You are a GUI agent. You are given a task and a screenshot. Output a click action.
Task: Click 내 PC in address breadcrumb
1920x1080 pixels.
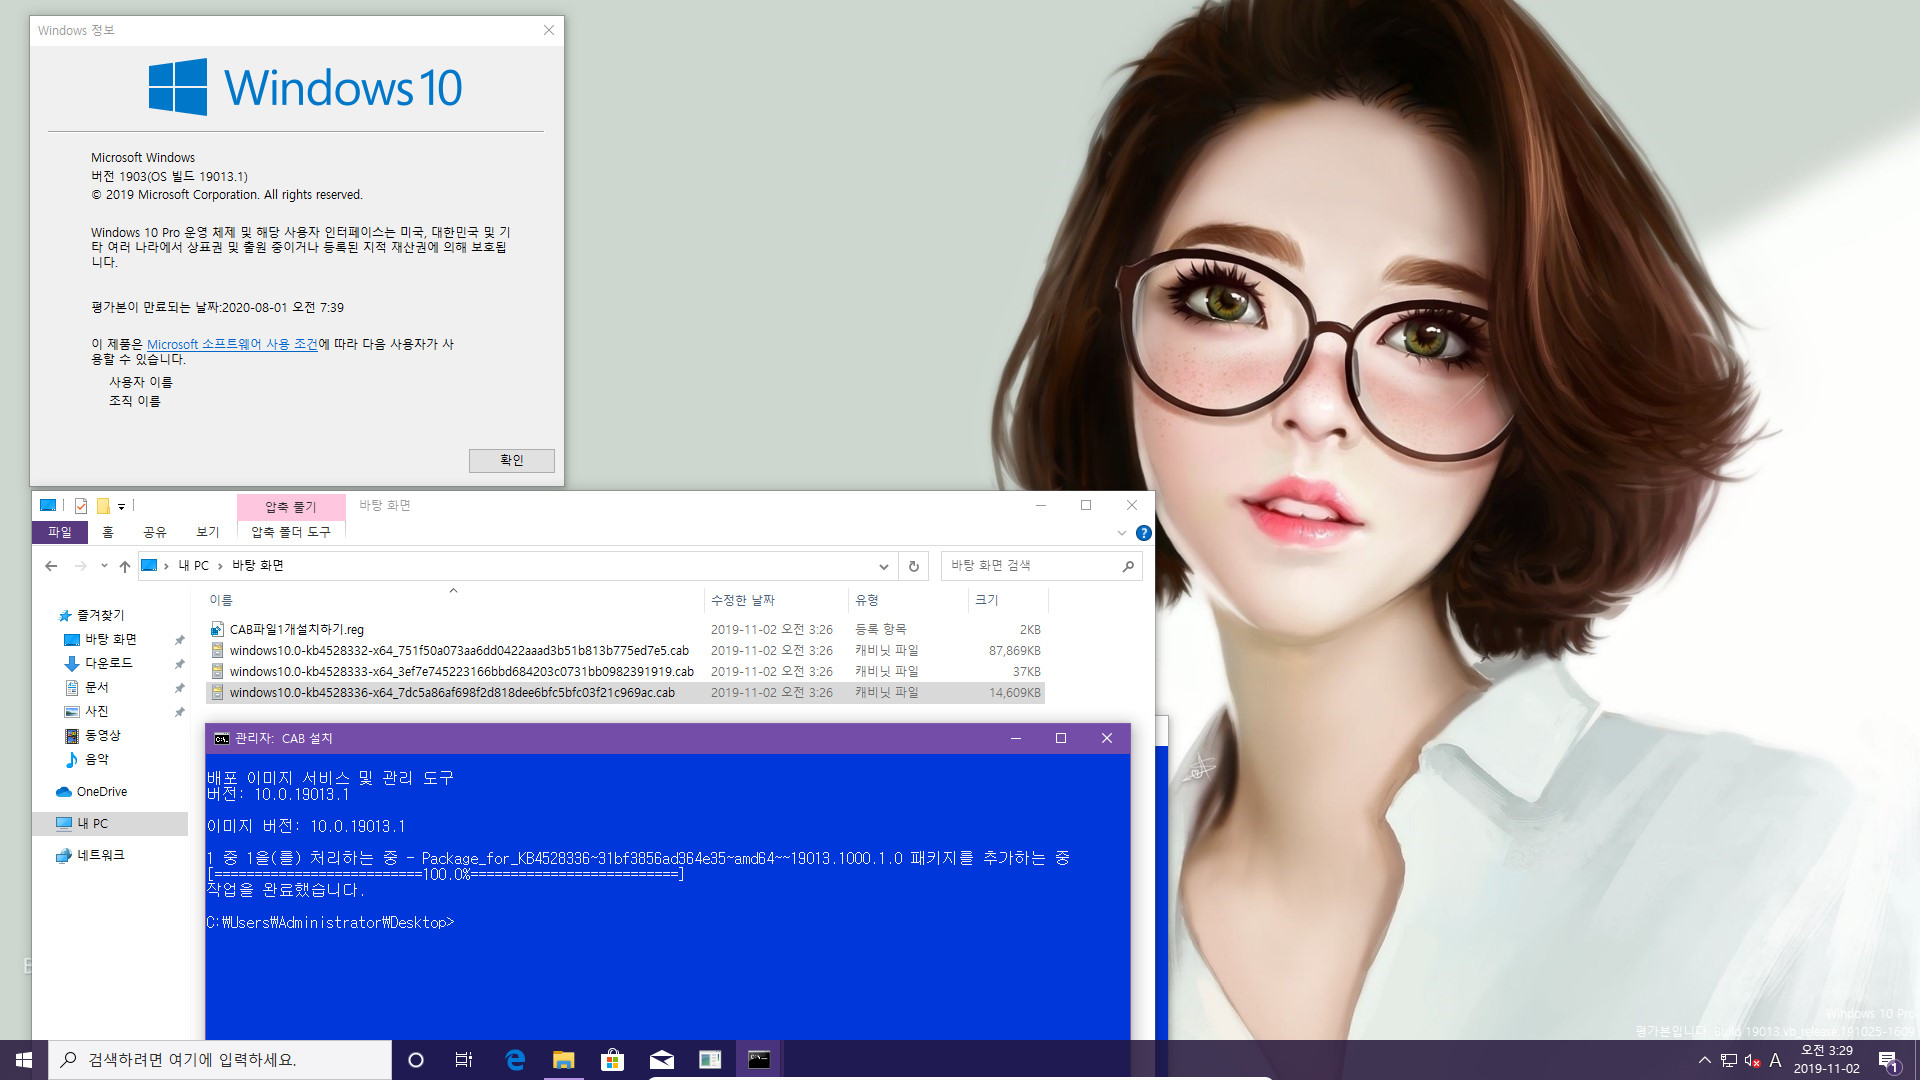[194, 566]
